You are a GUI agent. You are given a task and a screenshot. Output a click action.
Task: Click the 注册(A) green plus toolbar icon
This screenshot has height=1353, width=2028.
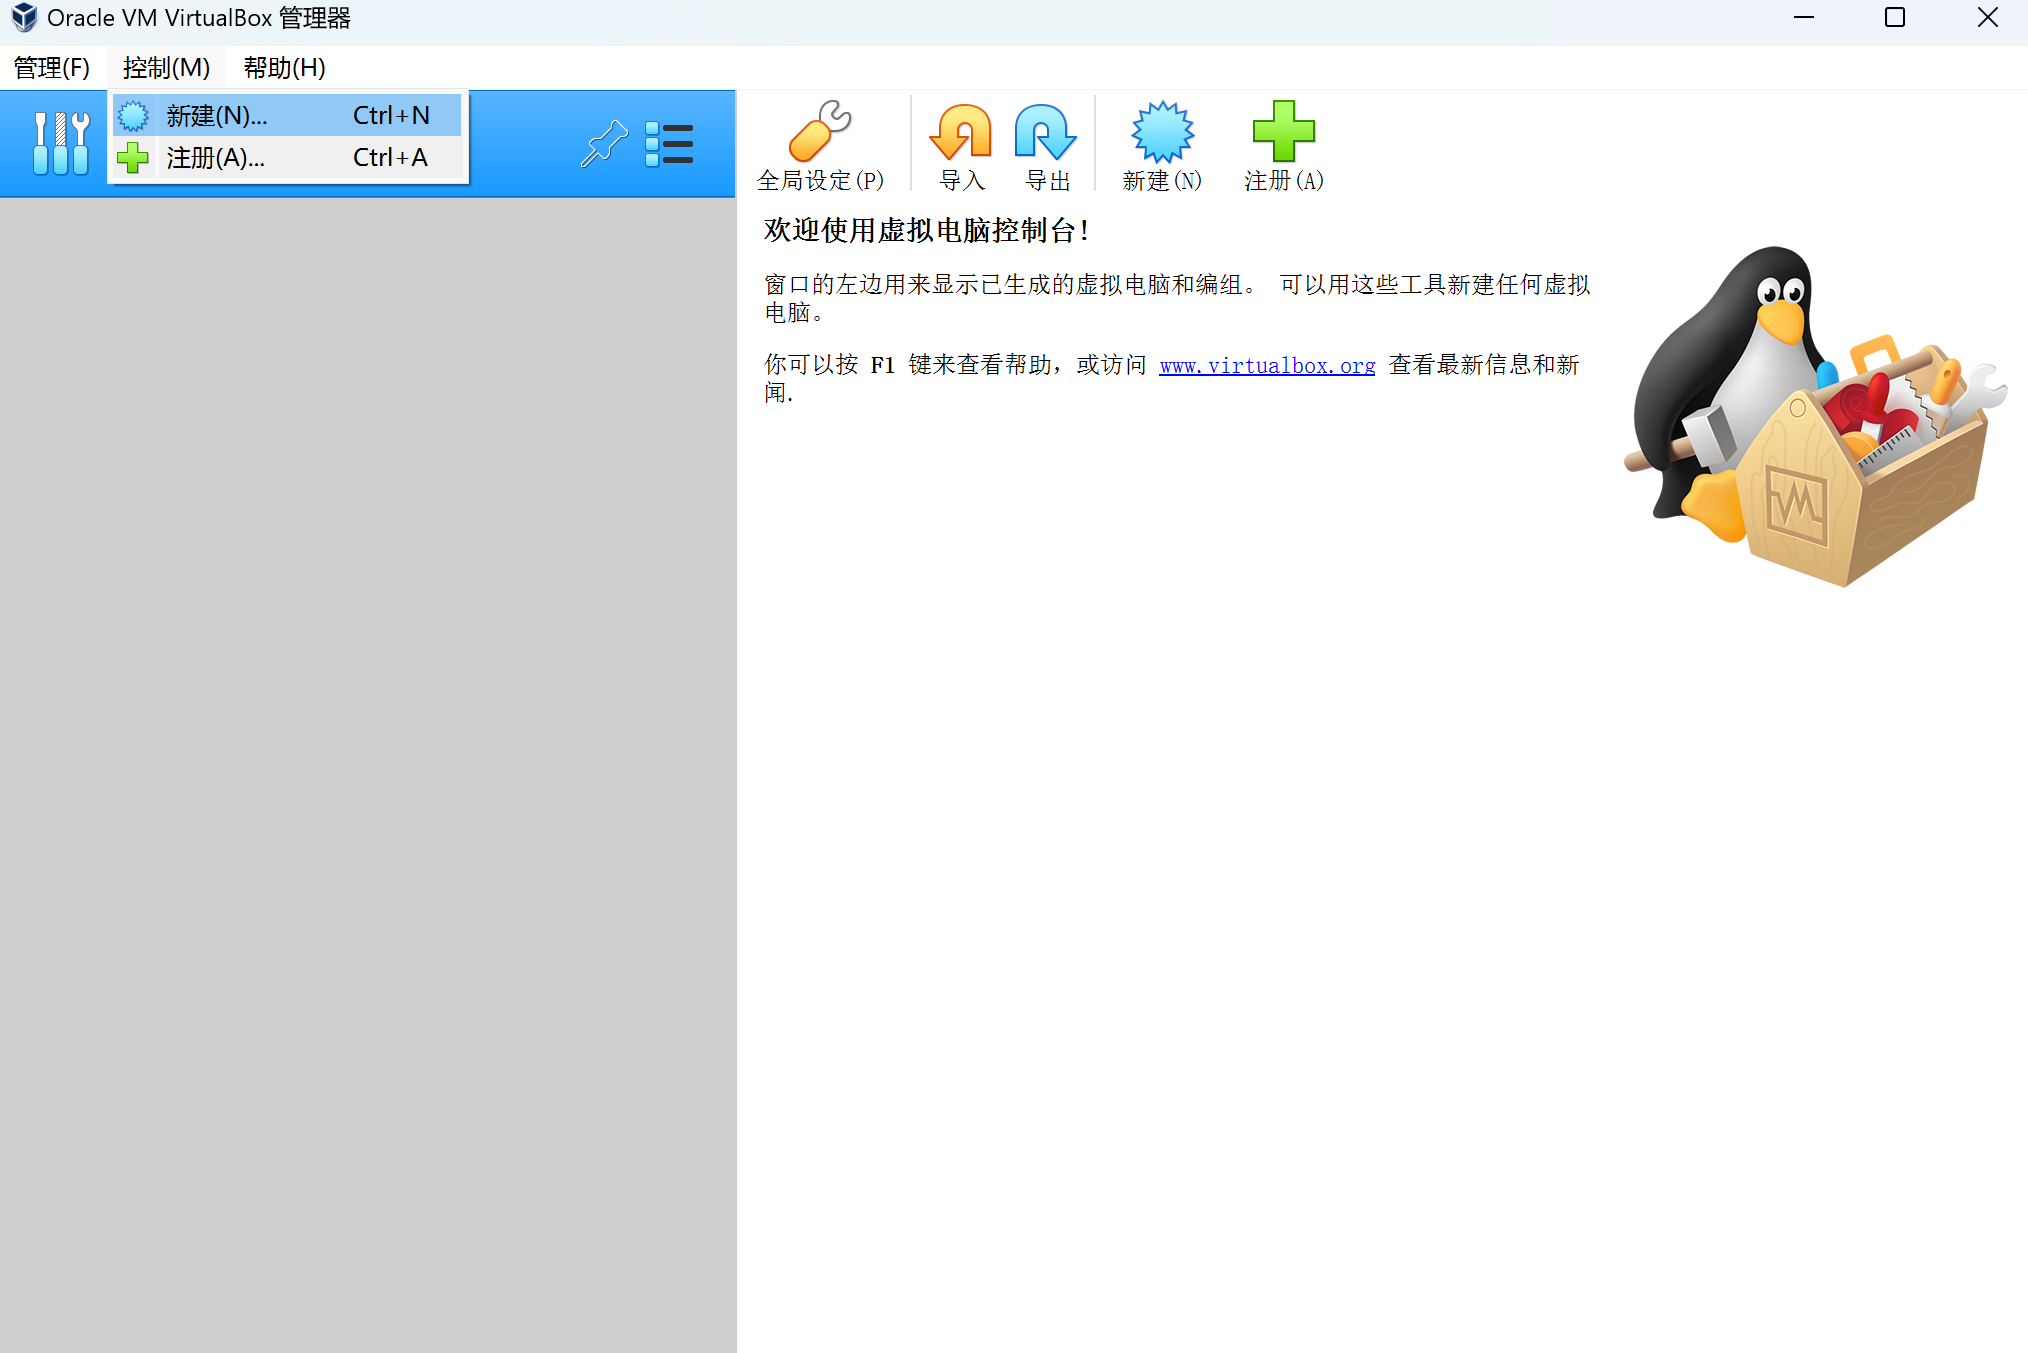tap(1284, 146)
